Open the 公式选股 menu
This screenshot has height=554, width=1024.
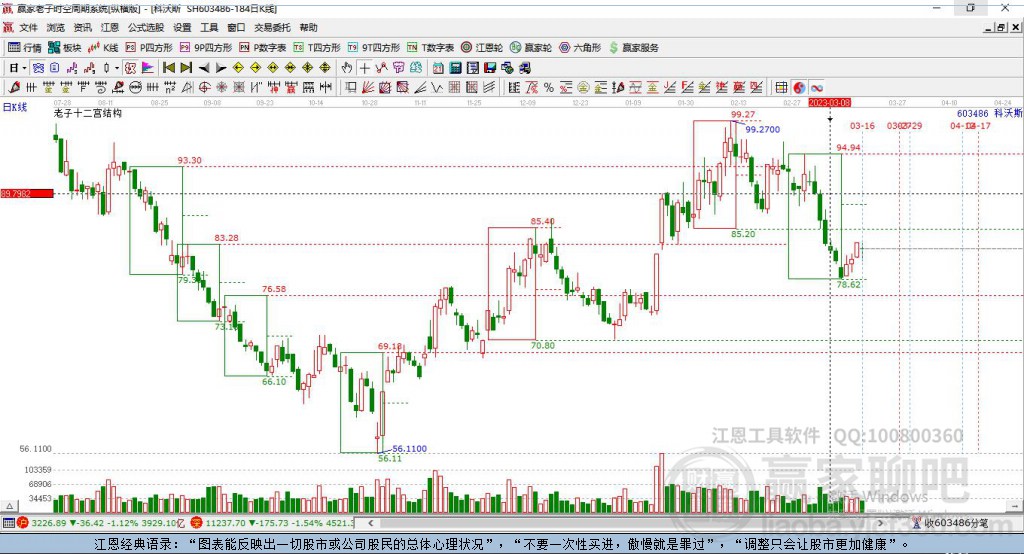coord(146,27)
